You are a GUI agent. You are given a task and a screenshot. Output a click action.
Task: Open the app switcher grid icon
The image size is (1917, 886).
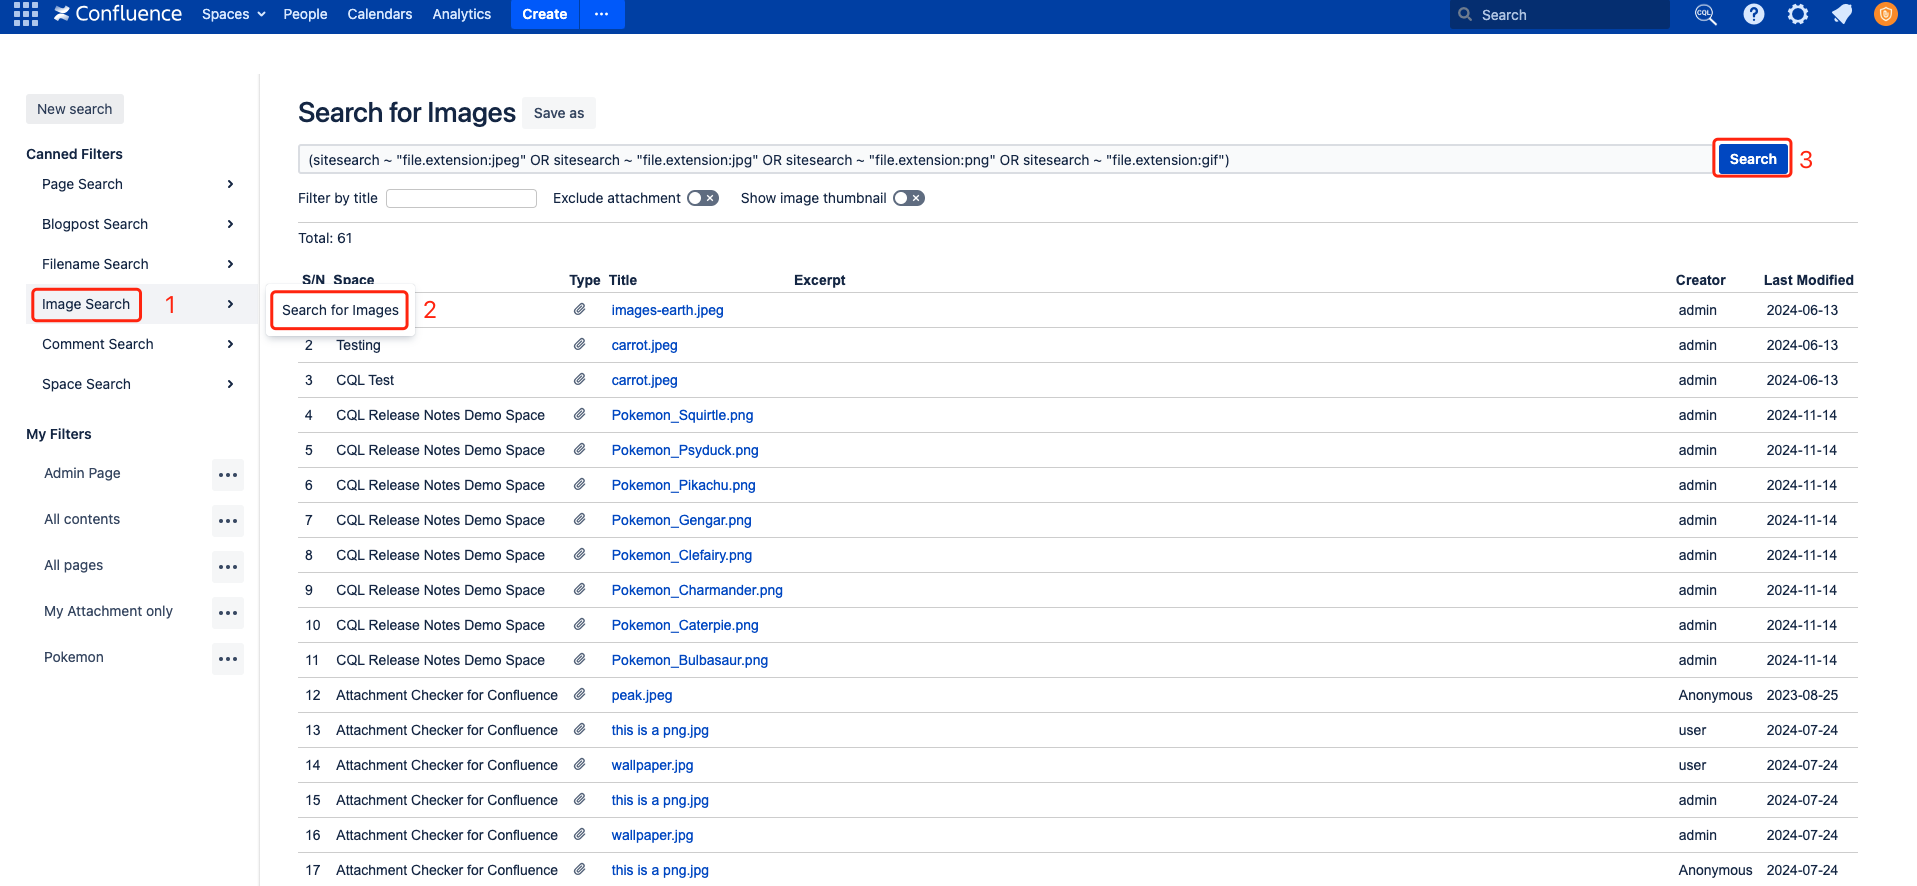click(x=26, y=14)
